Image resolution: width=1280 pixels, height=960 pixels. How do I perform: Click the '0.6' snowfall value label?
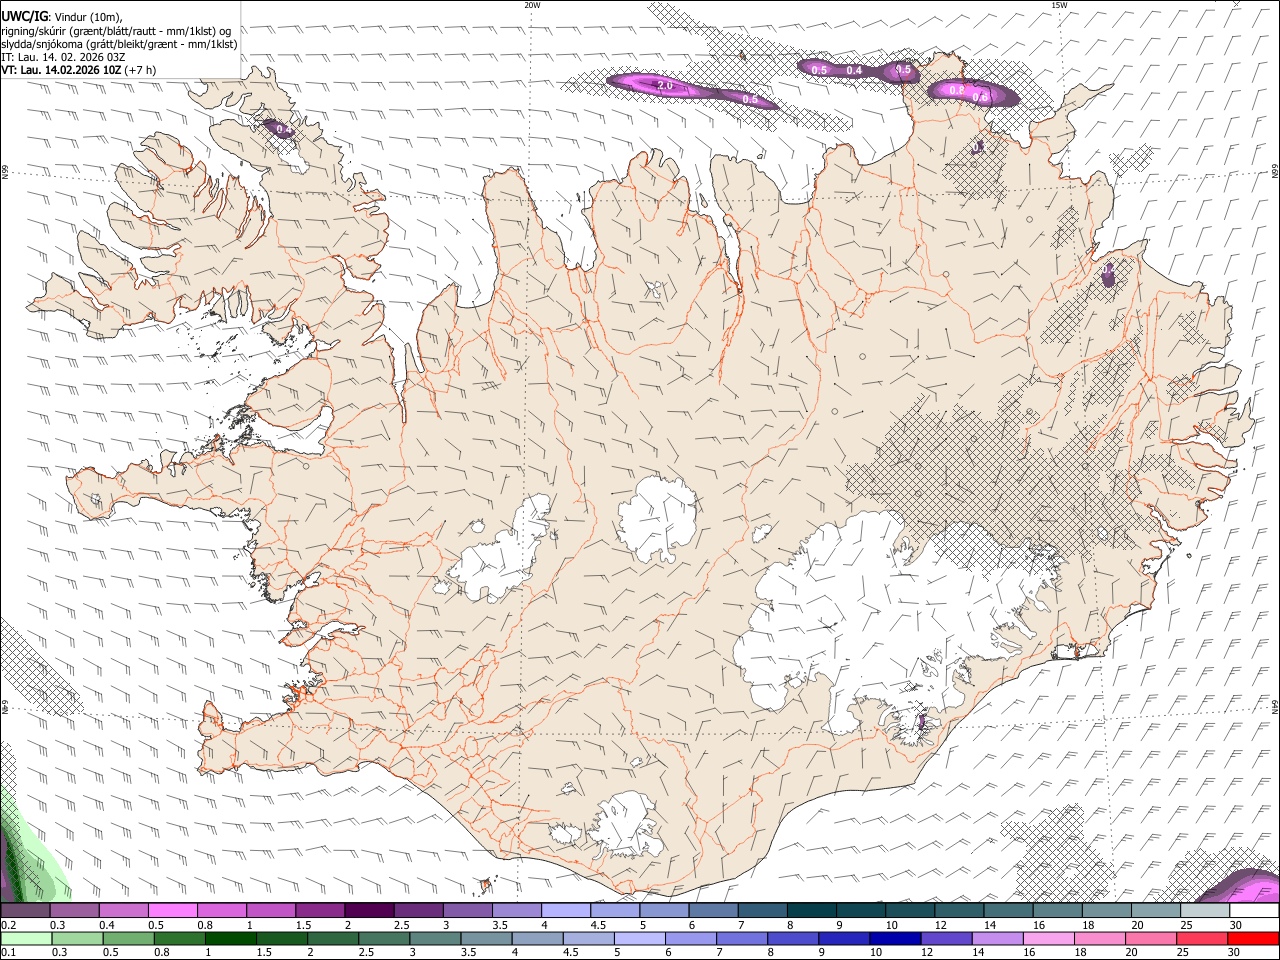(980, 97)
